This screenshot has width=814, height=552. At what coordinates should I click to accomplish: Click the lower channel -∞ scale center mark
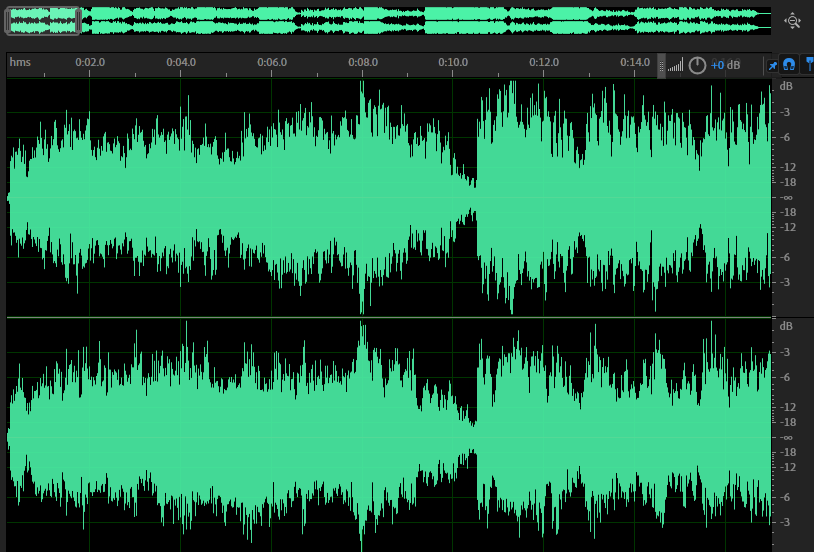pos(786,437)
